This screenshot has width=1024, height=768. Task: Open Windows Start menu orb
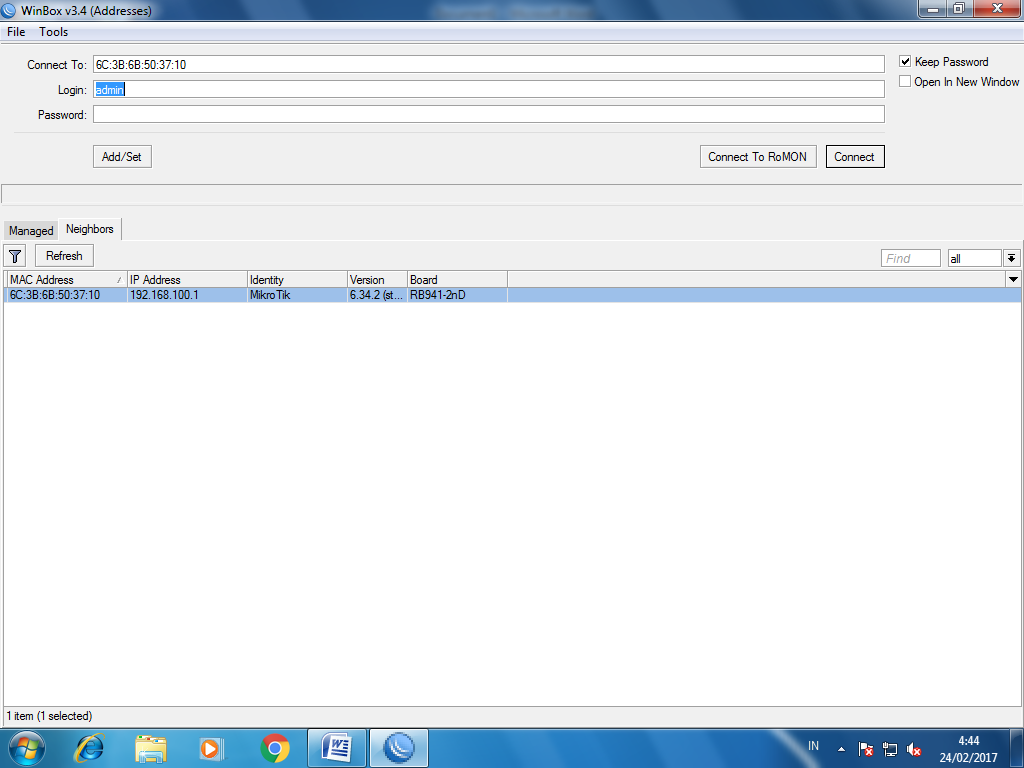[x=26, y=748]
